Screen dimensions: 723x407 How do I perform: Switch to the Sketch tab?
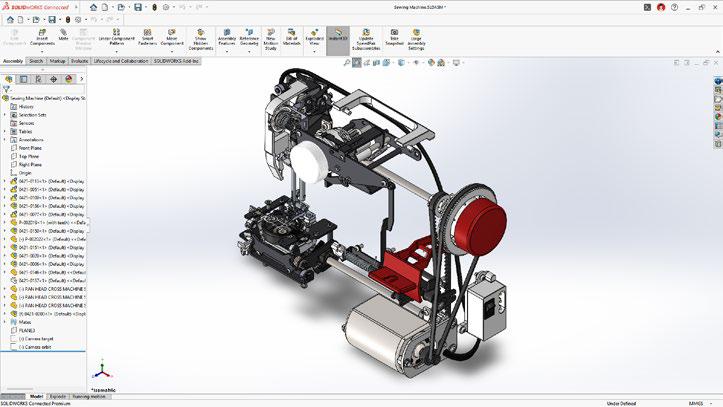[x=36, y=61]
